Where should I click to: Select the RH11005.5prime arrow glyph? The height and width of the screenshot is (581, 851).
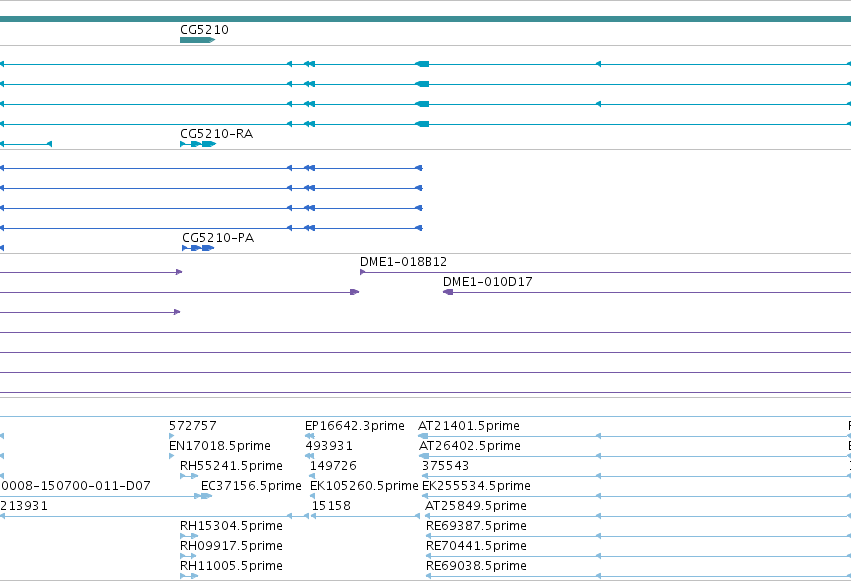(189, 576)
